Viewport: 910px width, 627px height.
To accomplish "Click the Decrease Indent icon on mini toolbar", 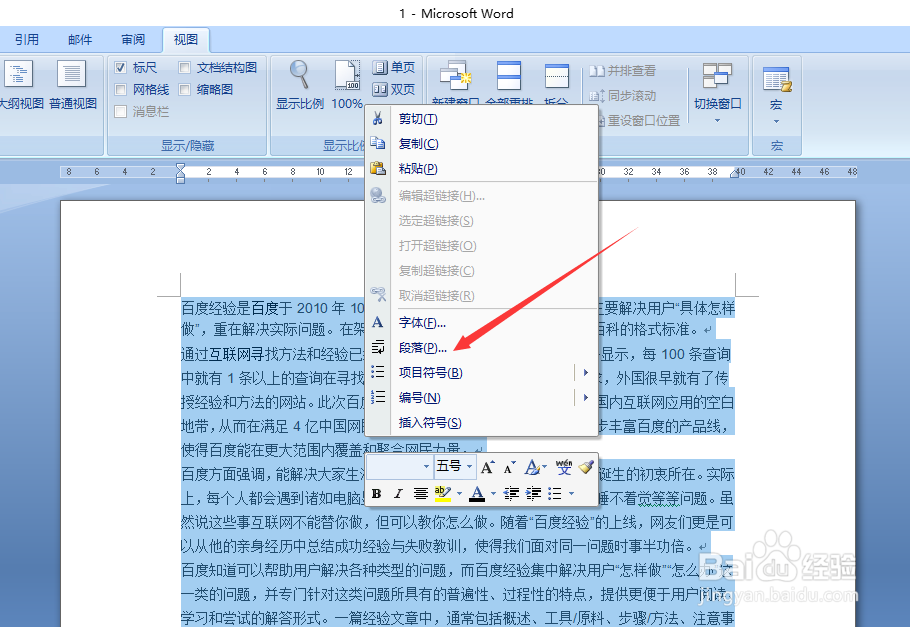I will 509,493.
